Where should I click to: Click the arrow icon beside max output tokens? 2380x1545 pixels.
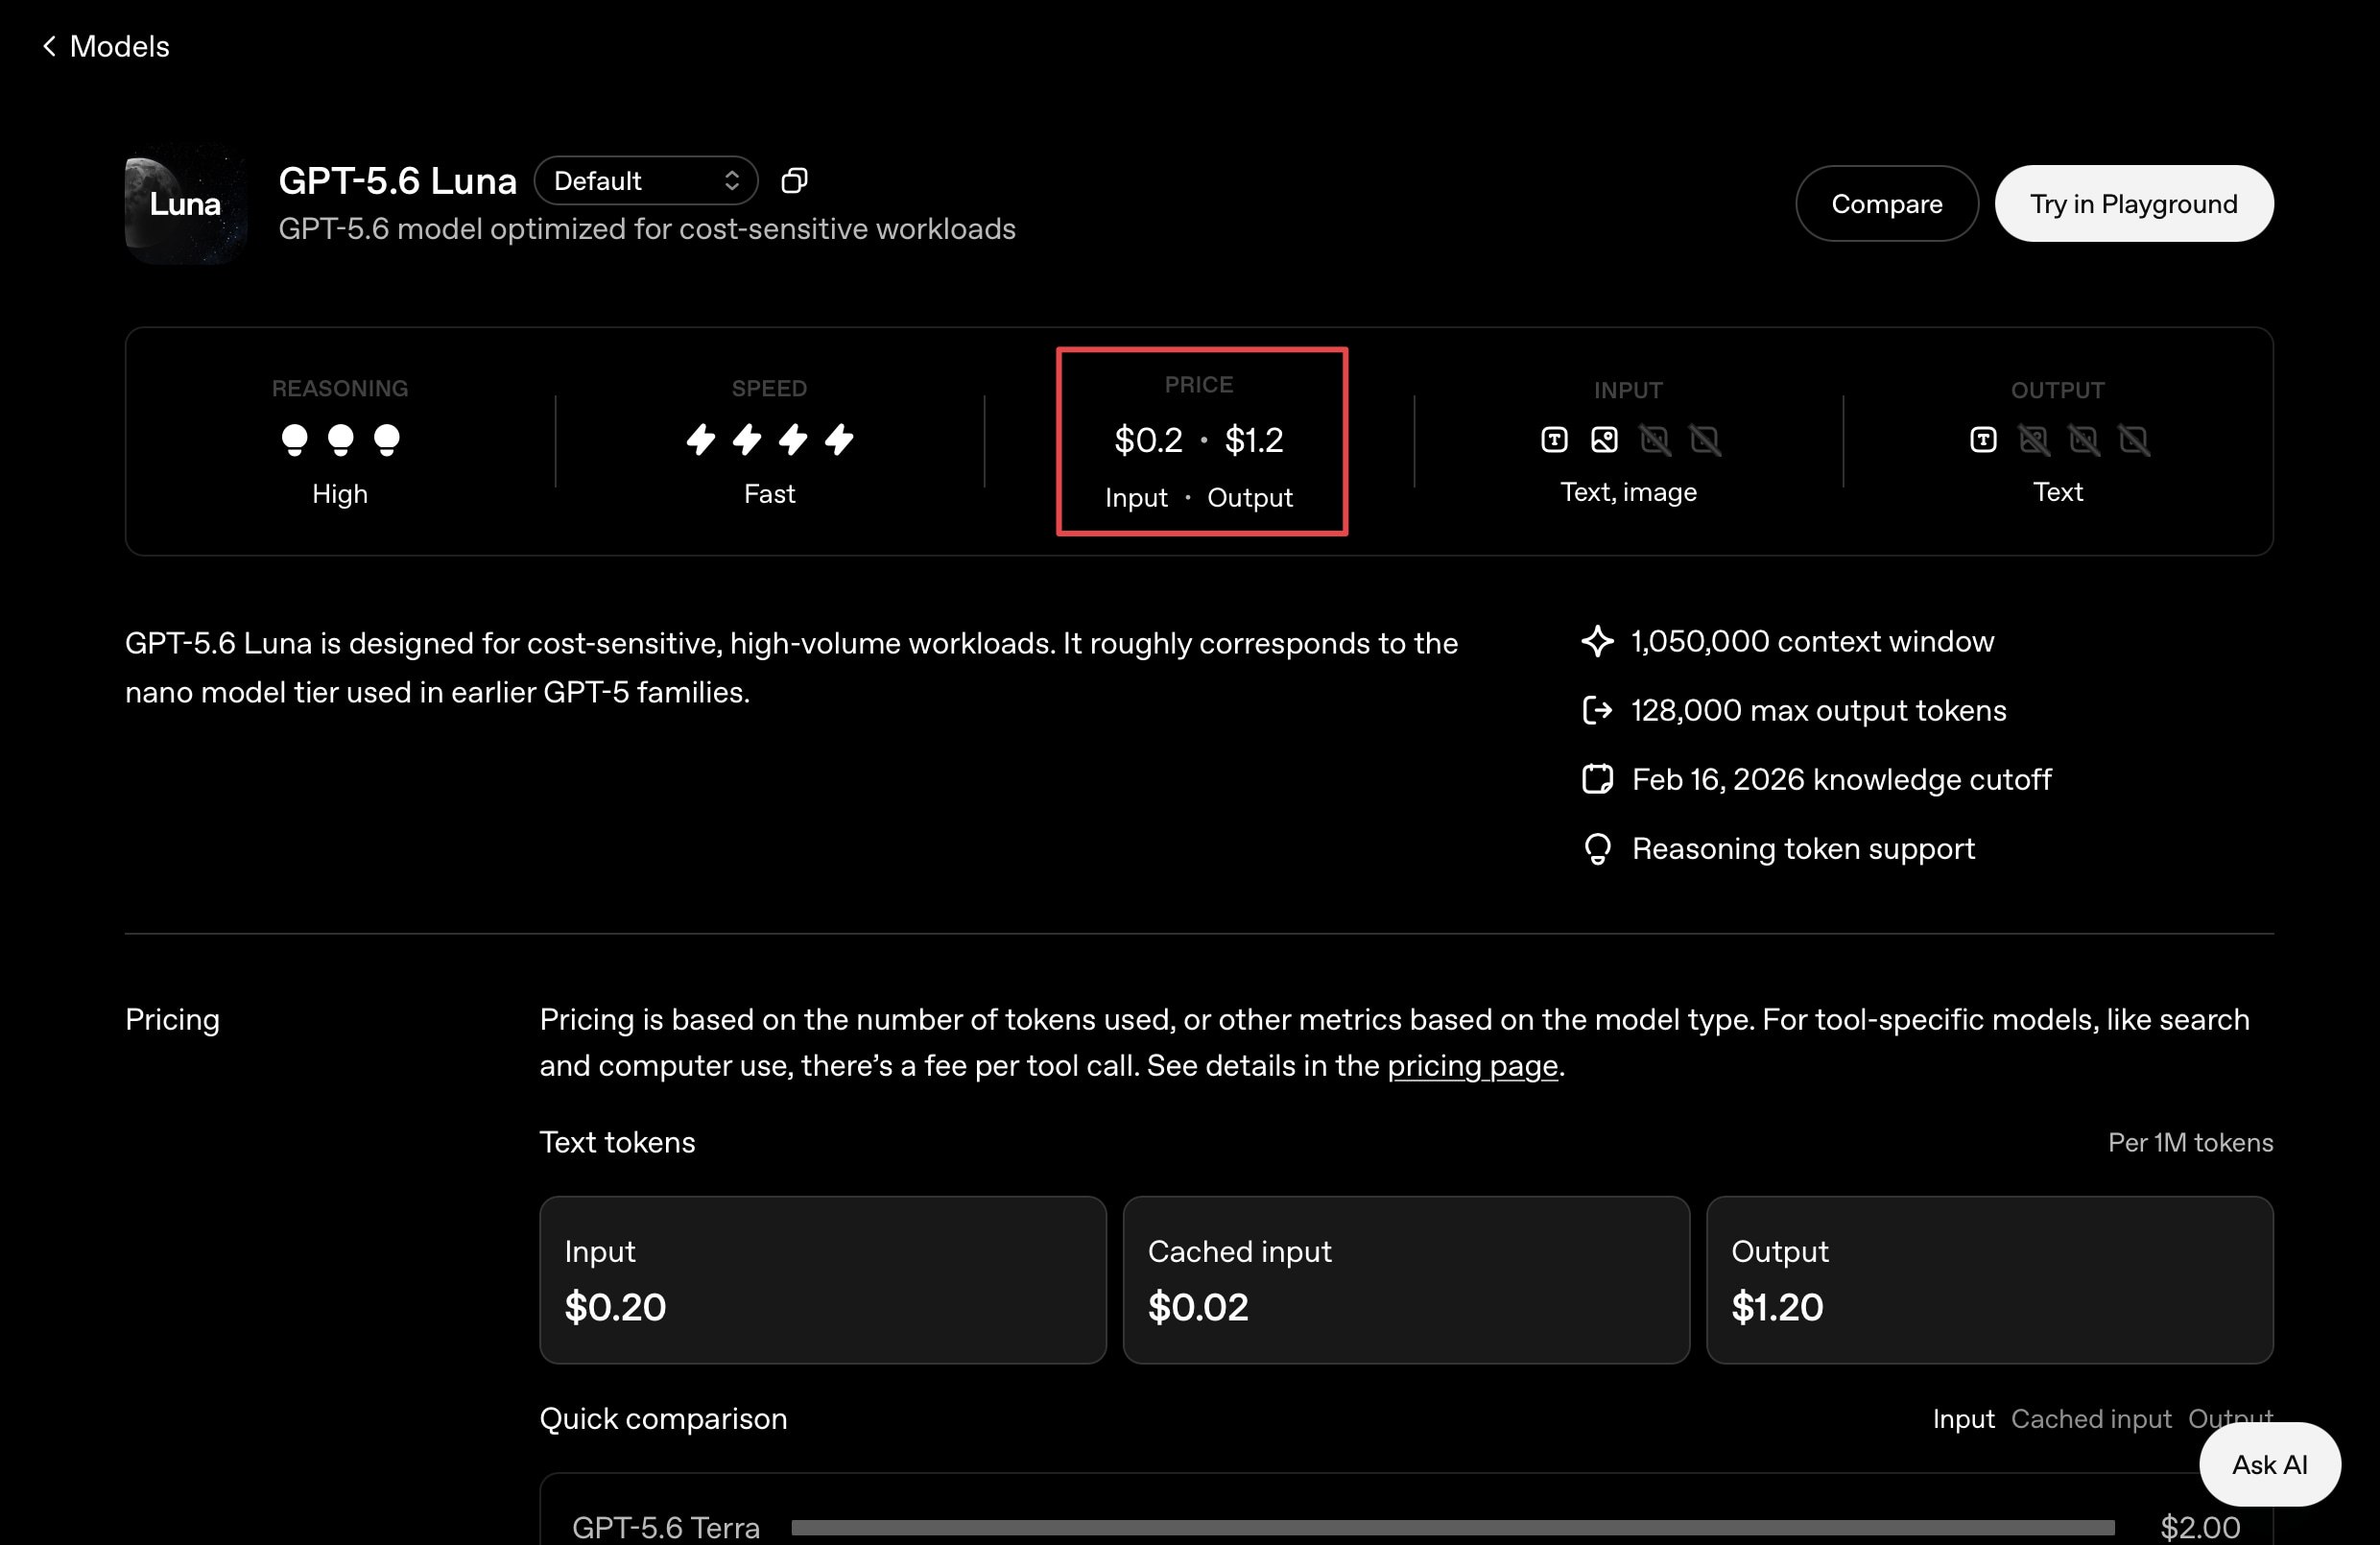click(x=1597, y=710)
